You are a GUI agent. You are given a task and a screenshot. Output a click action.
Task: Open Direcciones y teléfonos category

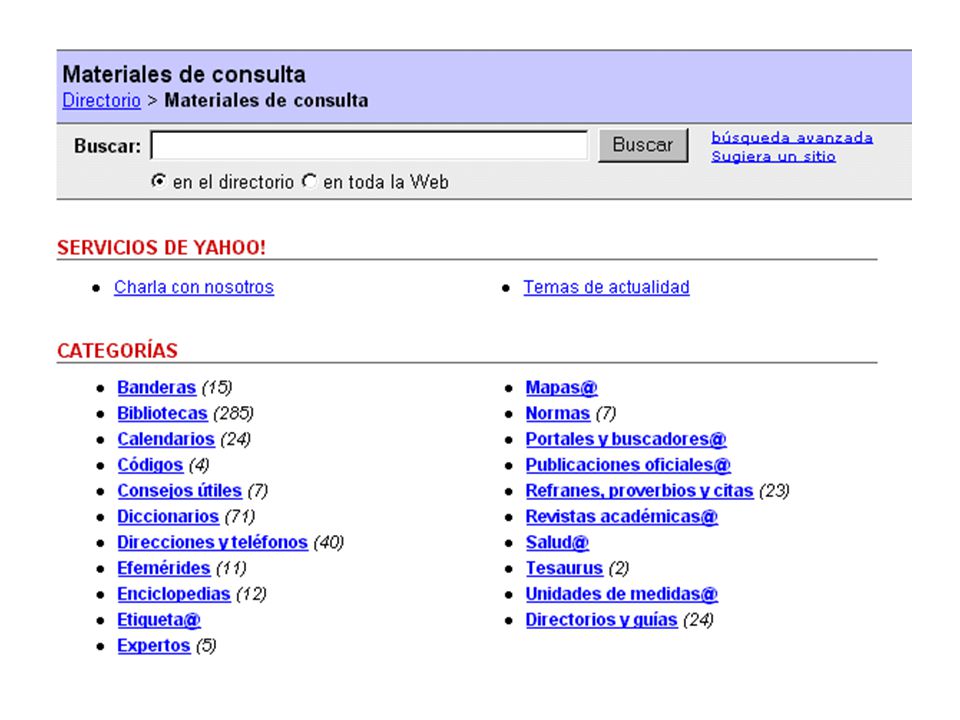[x=212, y=542]
